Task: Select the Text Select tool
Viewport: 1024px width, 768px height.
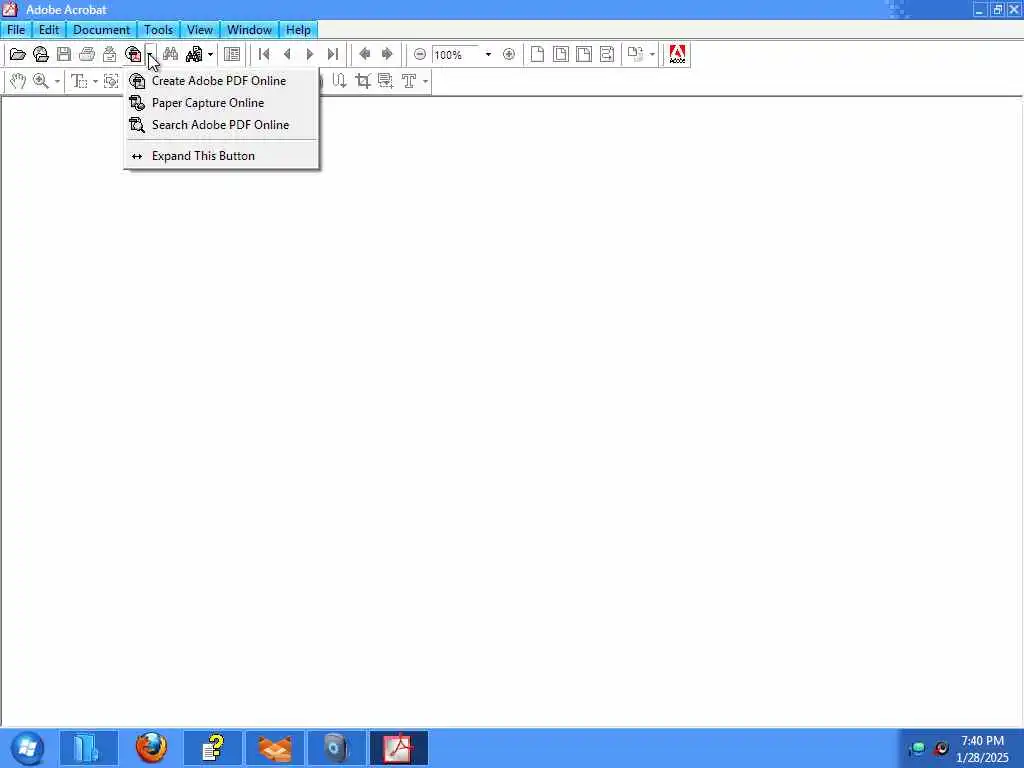Action: (79, 82)
